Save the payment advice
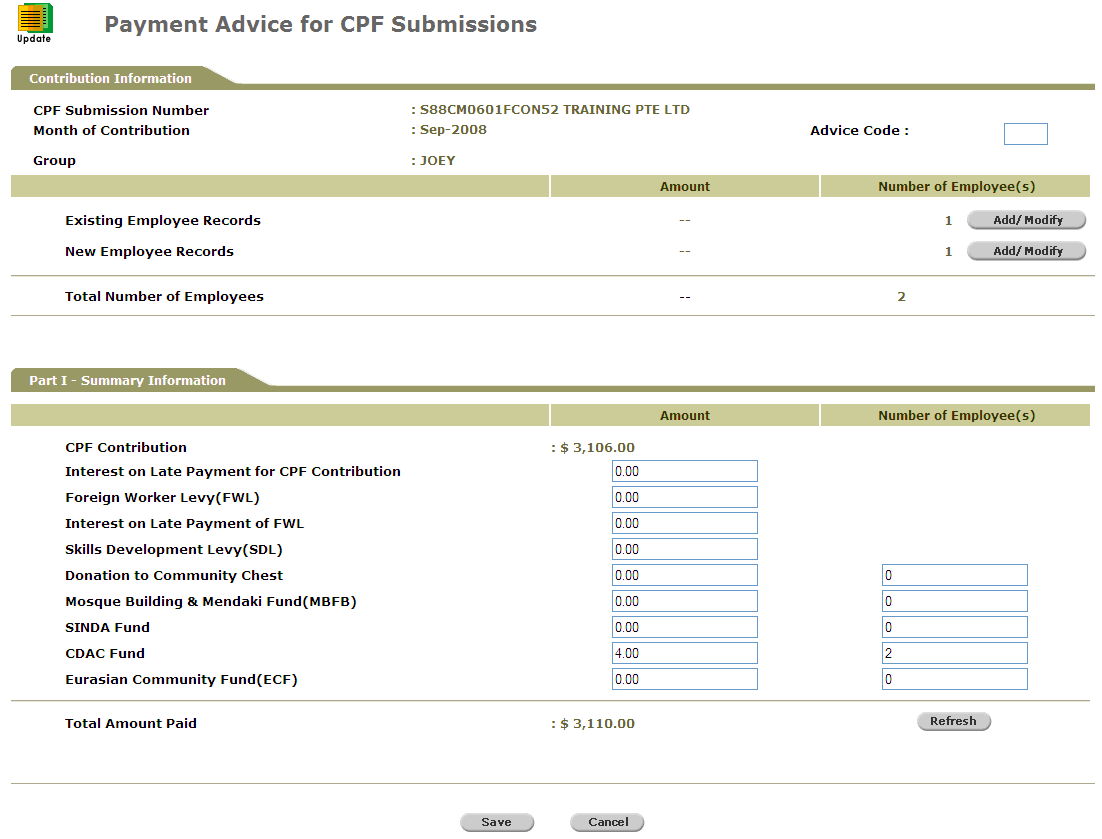The height and width of the screenshot is (839, 1102). click(x=497, y=822)
